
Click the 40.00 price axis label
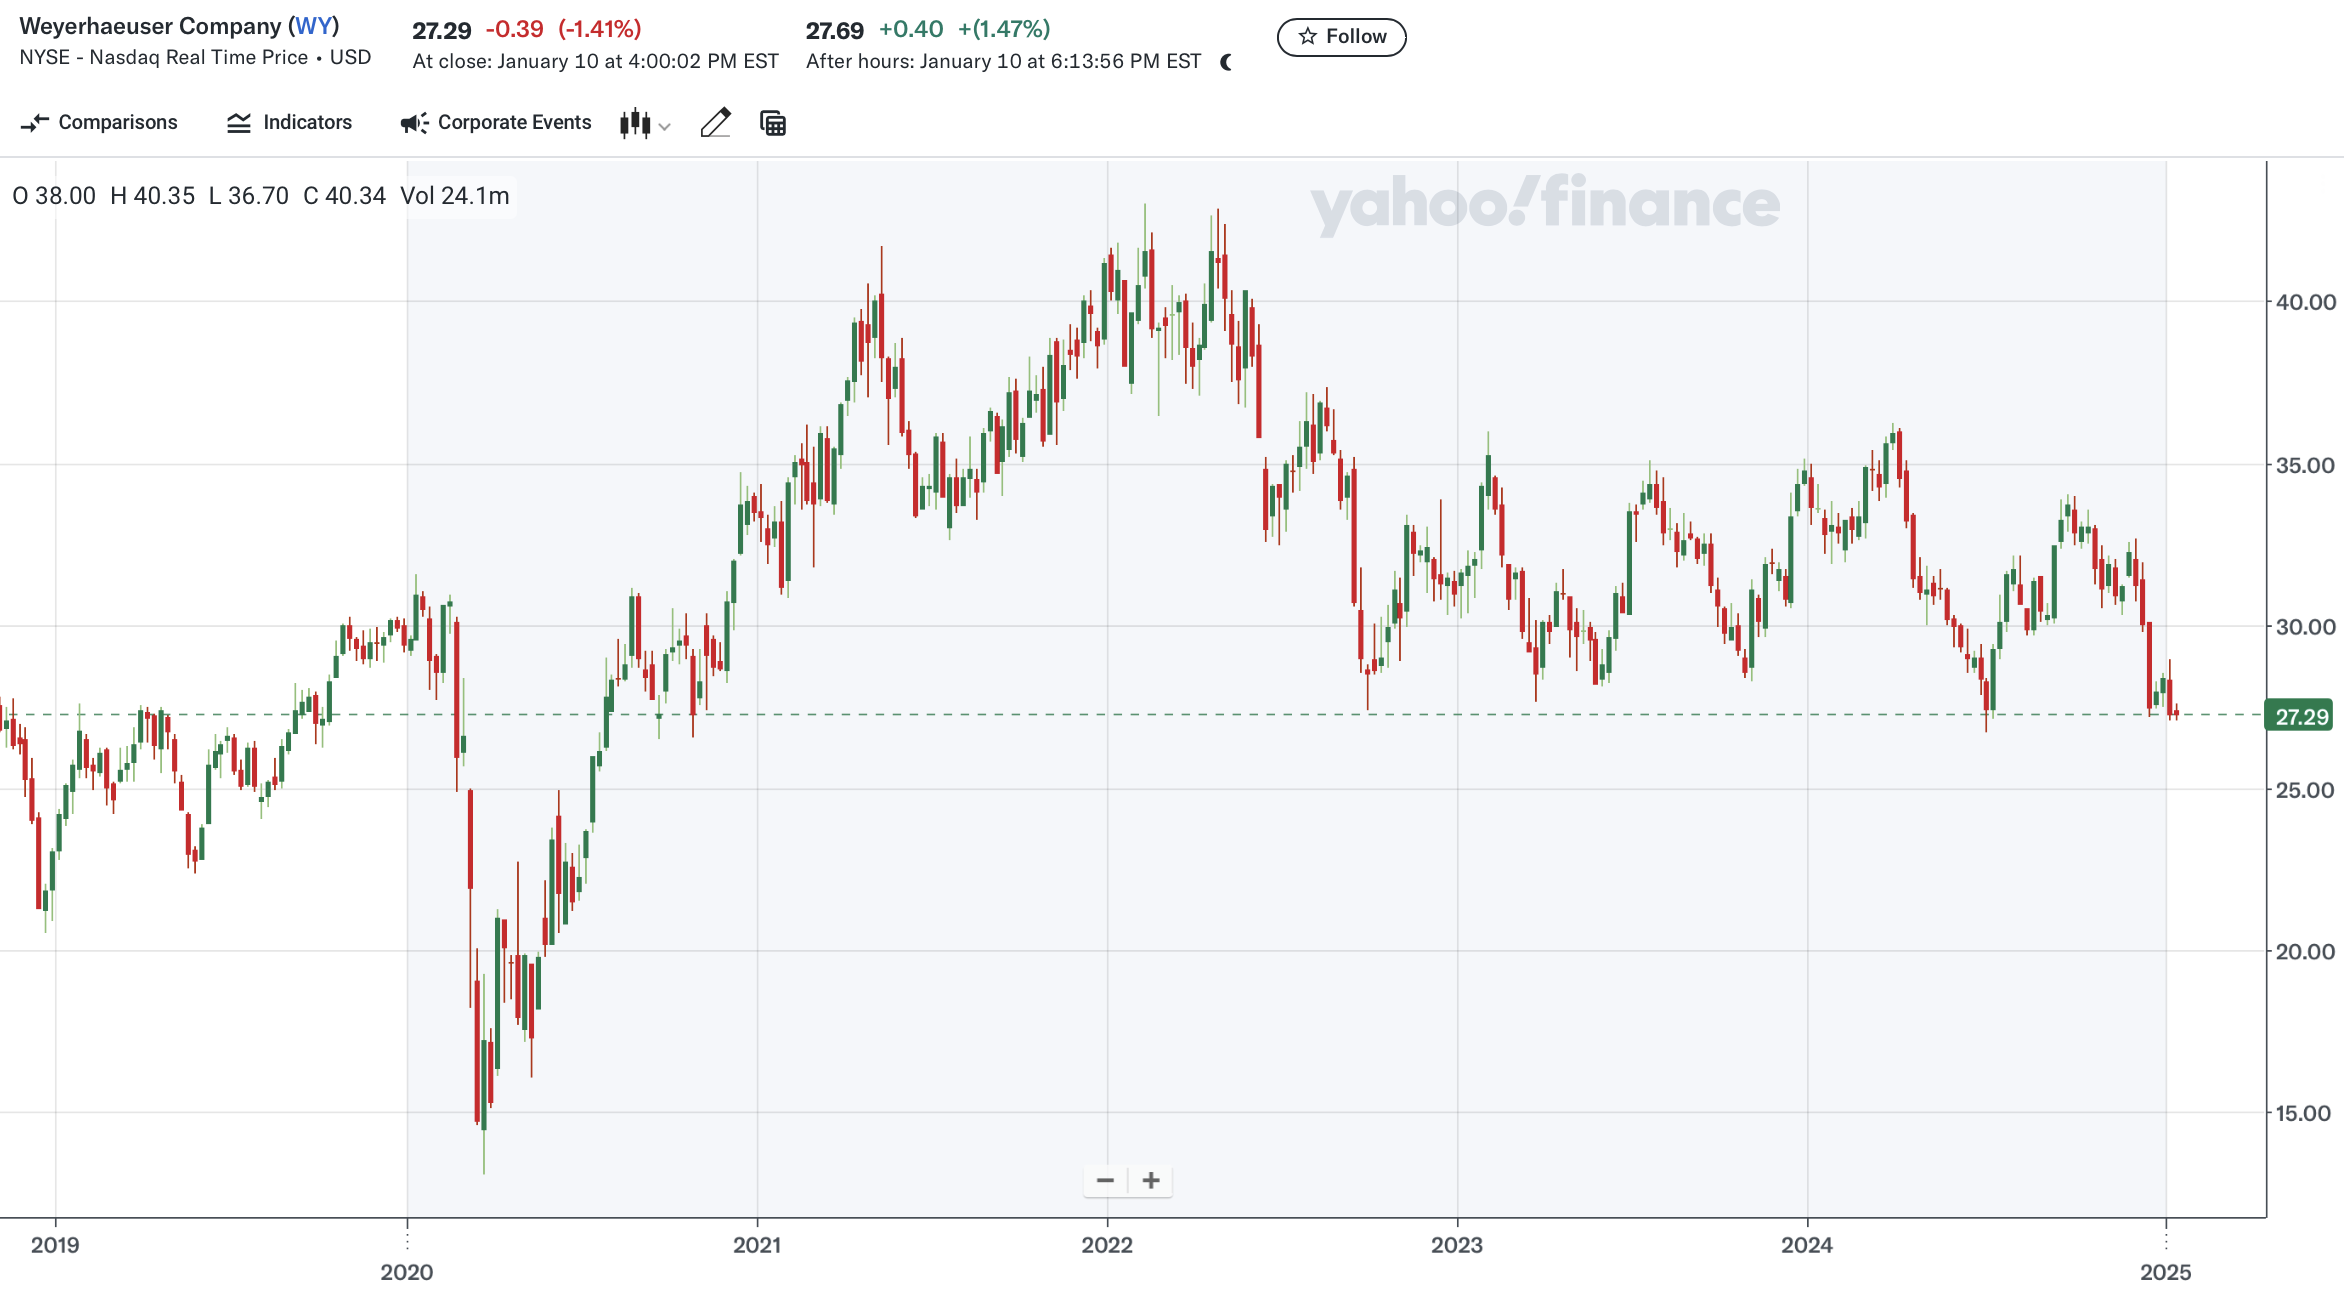click(x=2306, y=302)
